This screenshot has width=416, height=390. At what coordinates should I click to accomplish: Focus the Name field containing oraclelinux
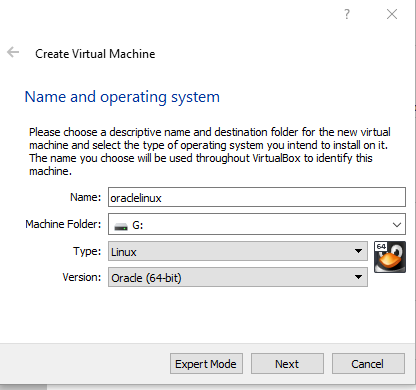pos(257,197)
